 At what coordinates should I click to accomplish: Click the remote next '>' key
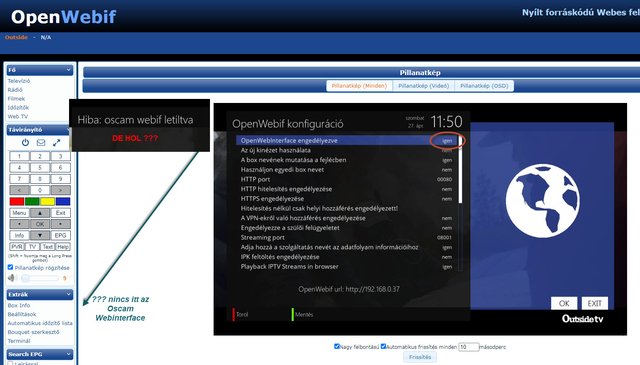60,190
